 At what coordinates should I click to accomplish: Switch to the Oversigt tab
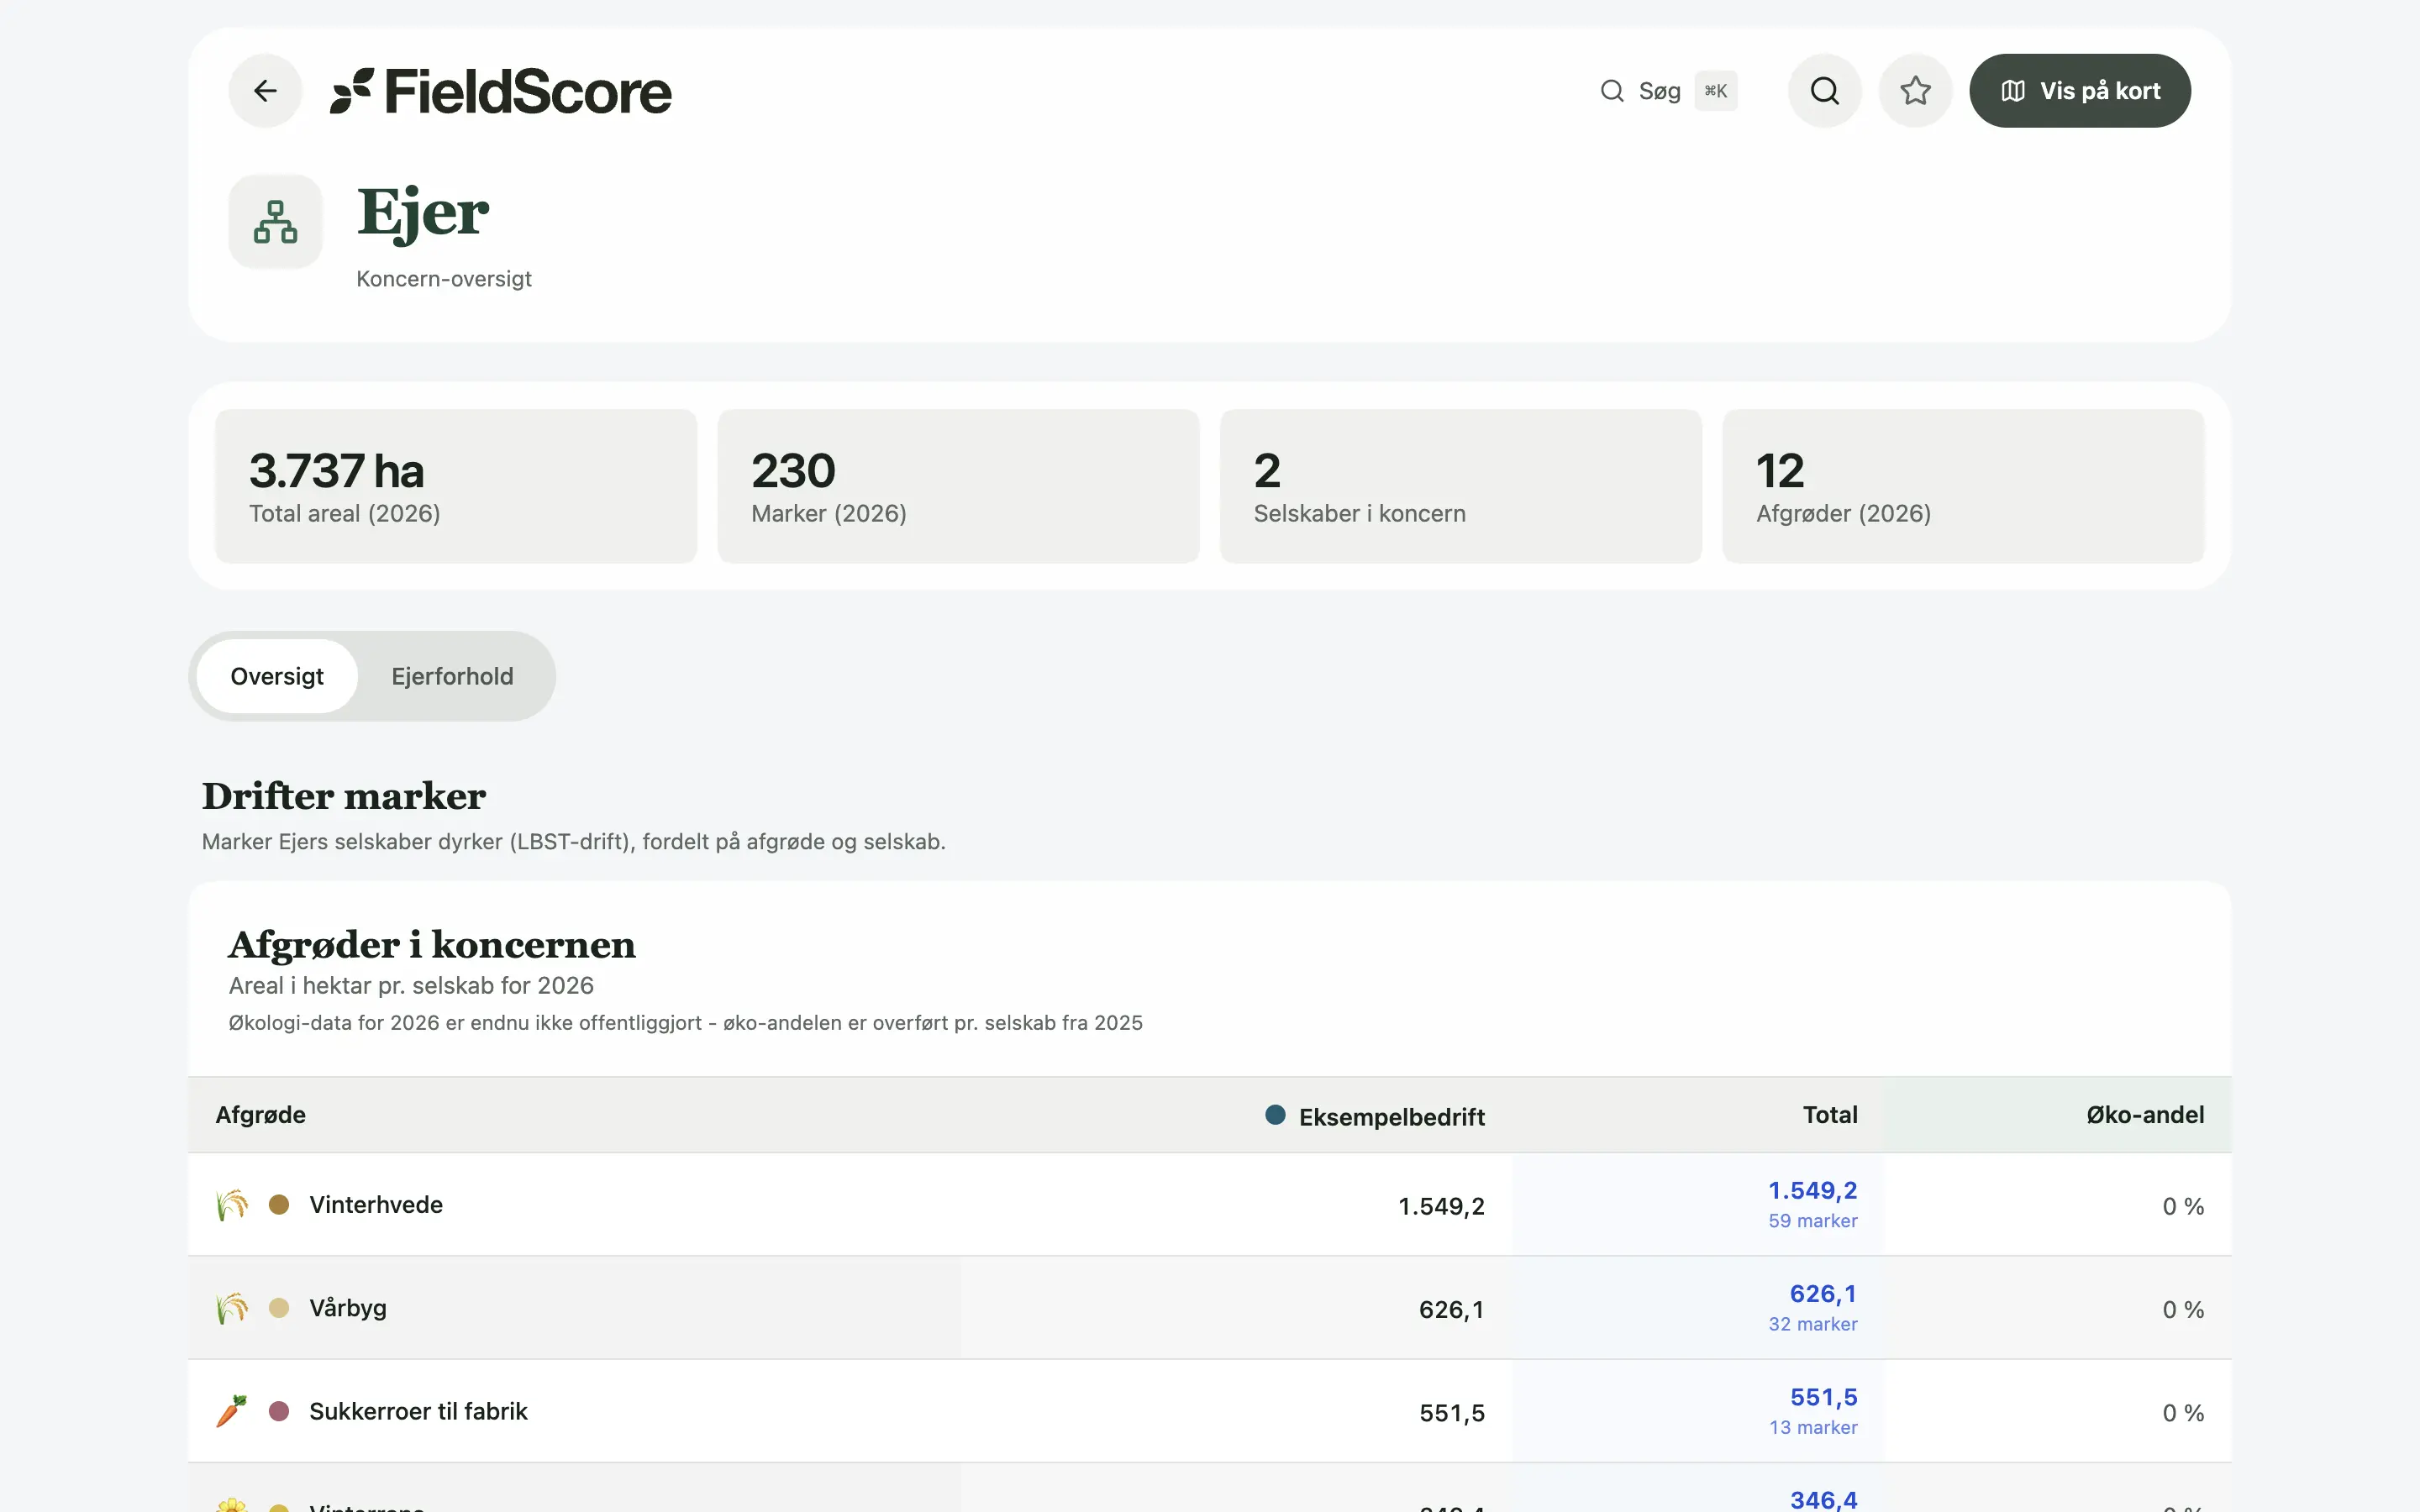[277, 676]
